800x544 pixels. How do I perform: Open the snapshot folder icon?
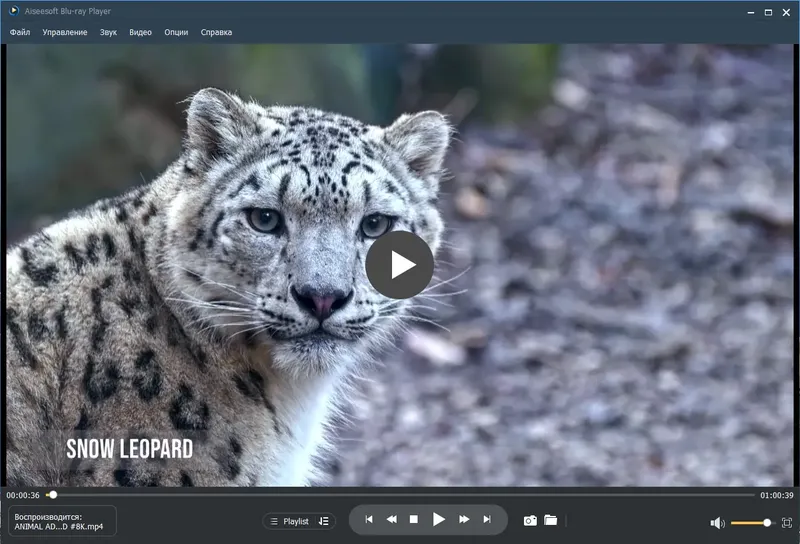coord(551,521)
